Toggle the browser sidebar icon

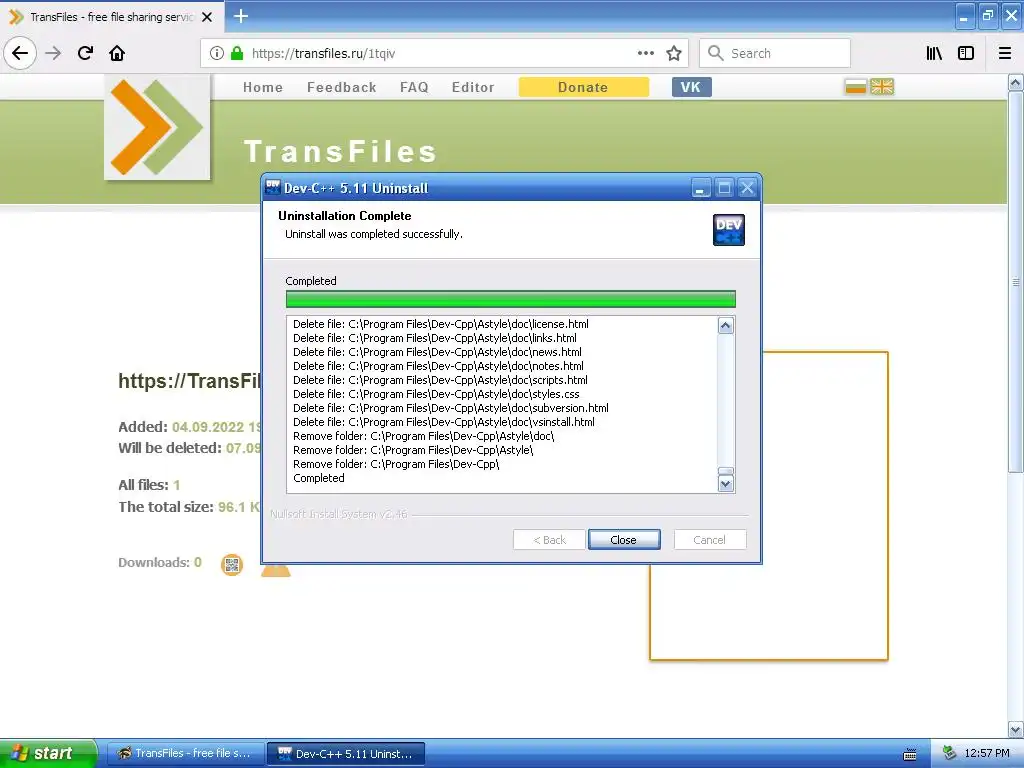coord(966,53)
